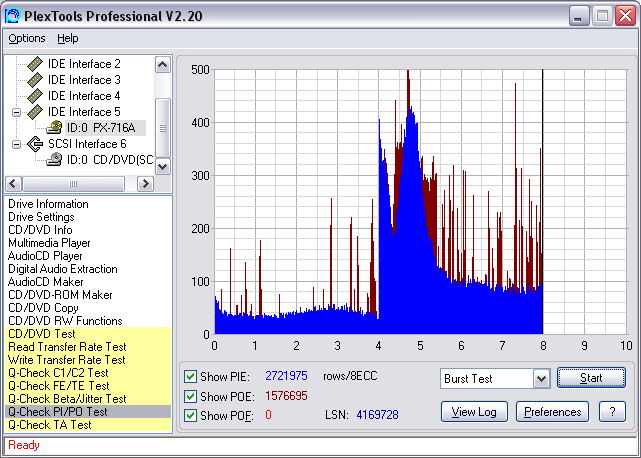Select Q-Check FE/TE Test
641x458 pixels.
point(88,386)
